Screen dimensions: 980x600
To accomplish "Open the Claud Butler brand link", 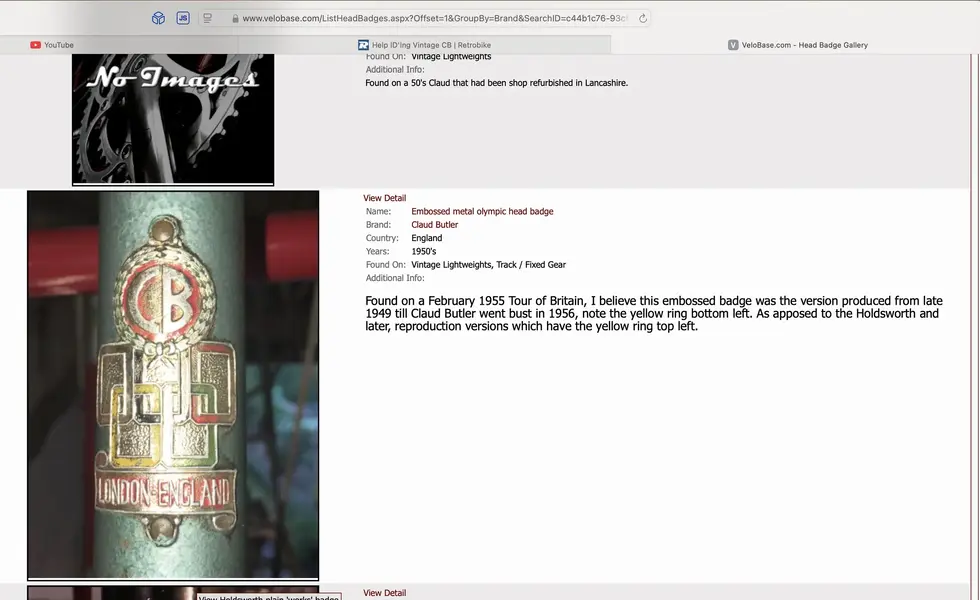I will click(x=434, y=224).
